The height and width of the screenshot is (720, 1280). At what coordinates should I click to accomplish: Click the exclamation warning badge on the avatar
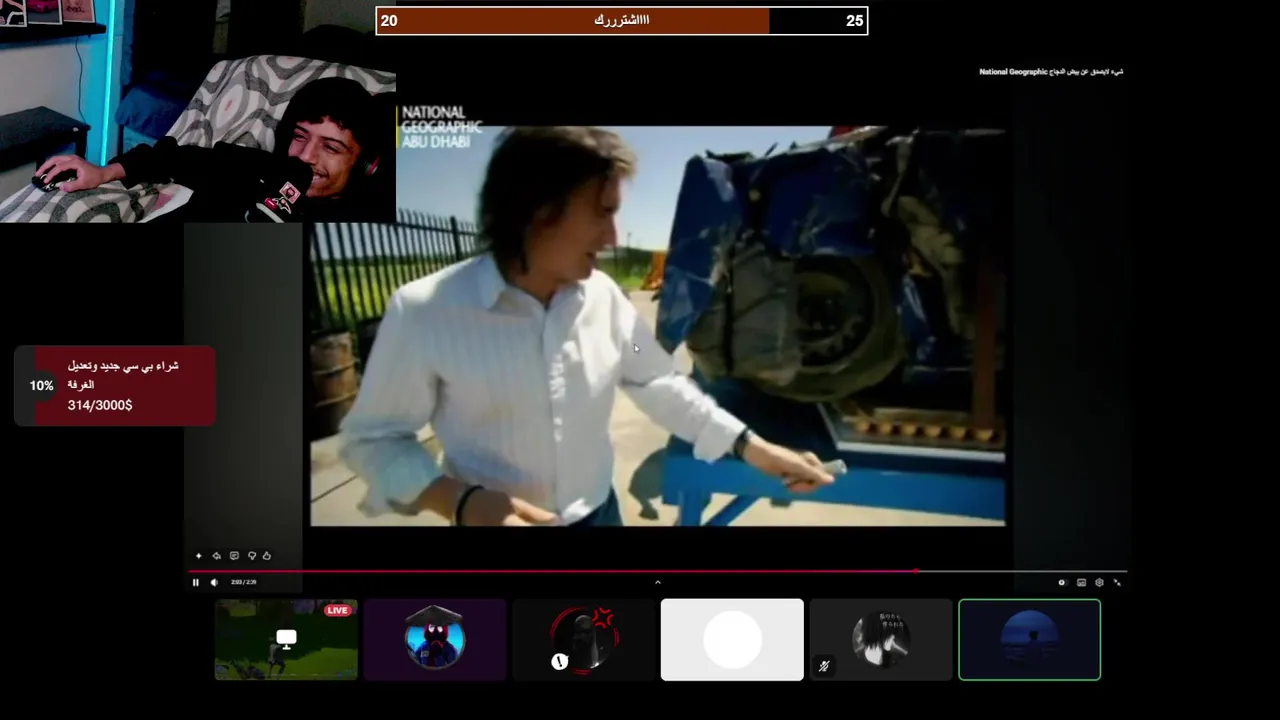click(560, 661)
